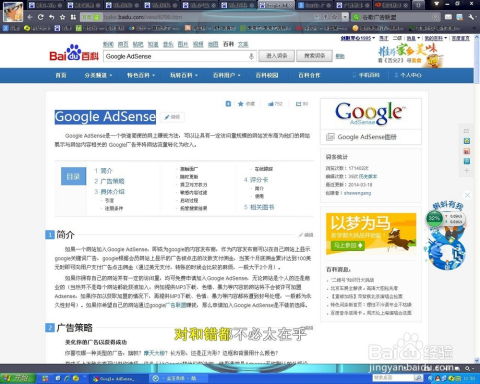Click the user avatar picture in browser corner
Screen dimensions: 480x384
[x=13, y=11]
